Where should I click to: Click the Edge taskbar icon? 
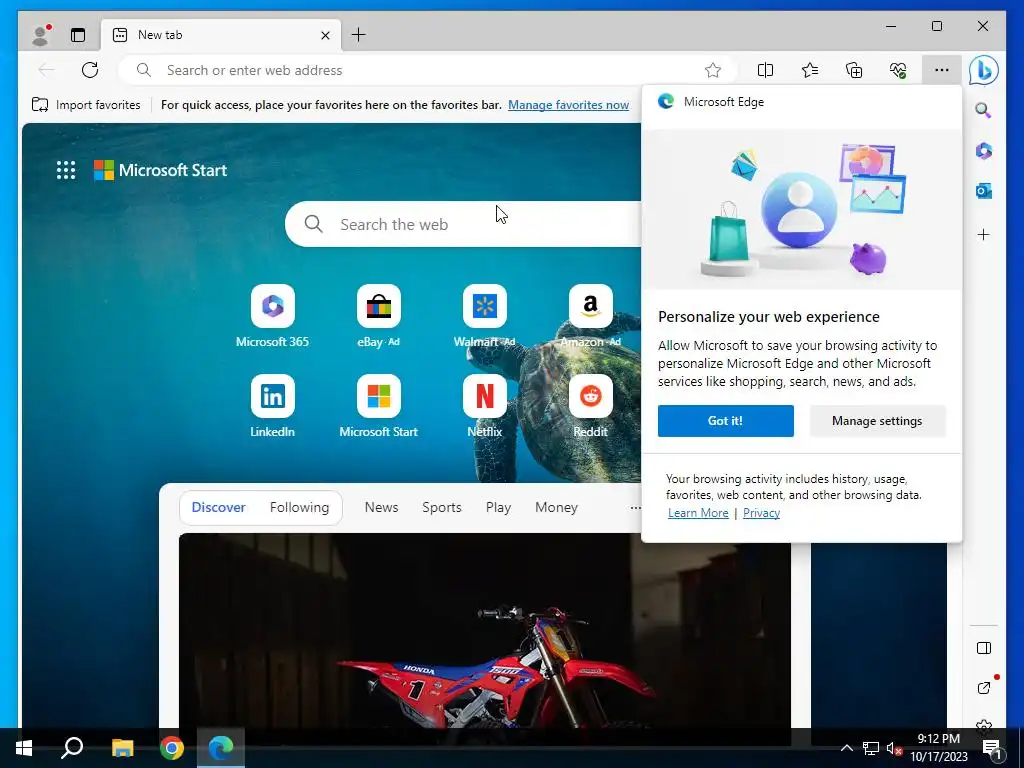click(221, 748)
